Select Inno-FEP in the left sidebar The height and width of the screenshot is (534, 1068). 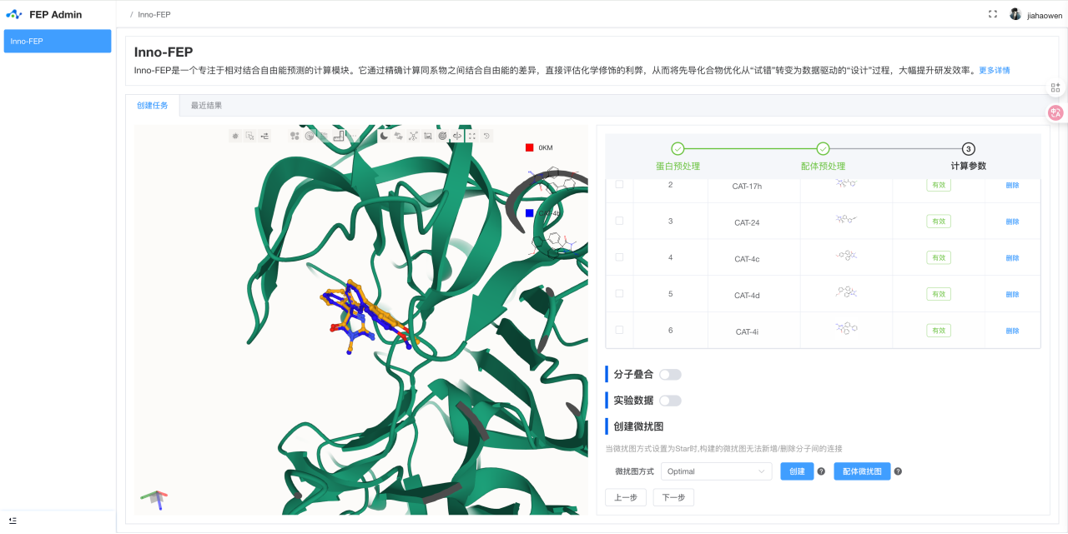click(57, 41)
